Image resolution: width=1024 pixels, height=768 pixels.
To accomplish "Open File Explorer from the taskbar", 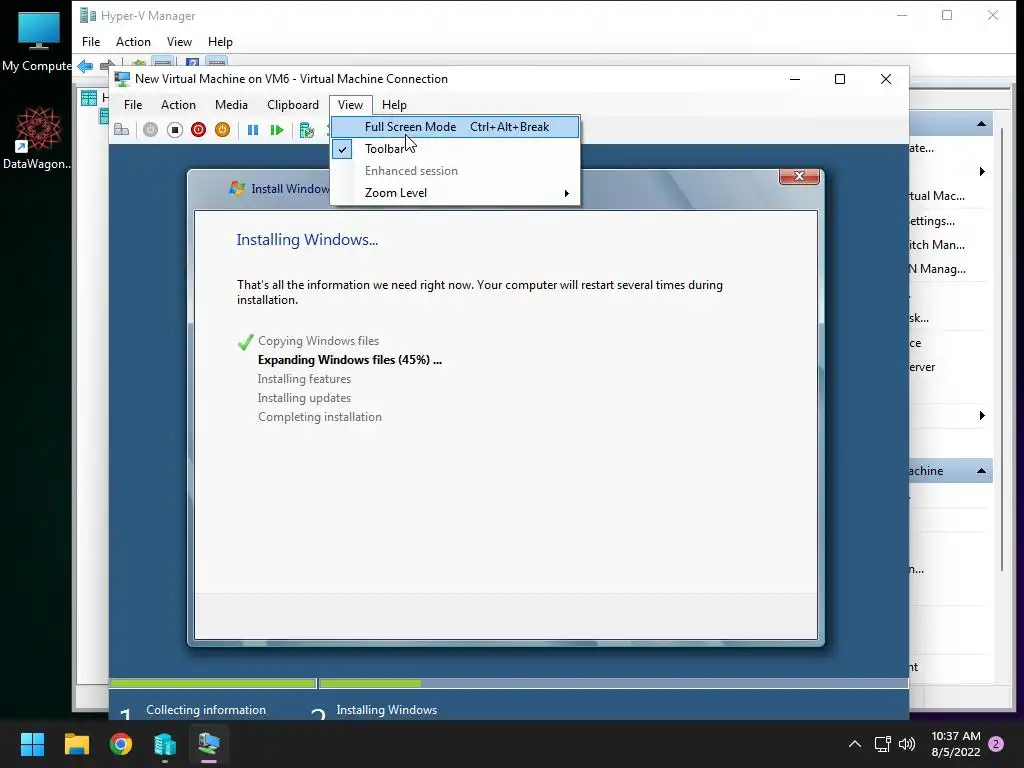I will click(x=76, y=744).
